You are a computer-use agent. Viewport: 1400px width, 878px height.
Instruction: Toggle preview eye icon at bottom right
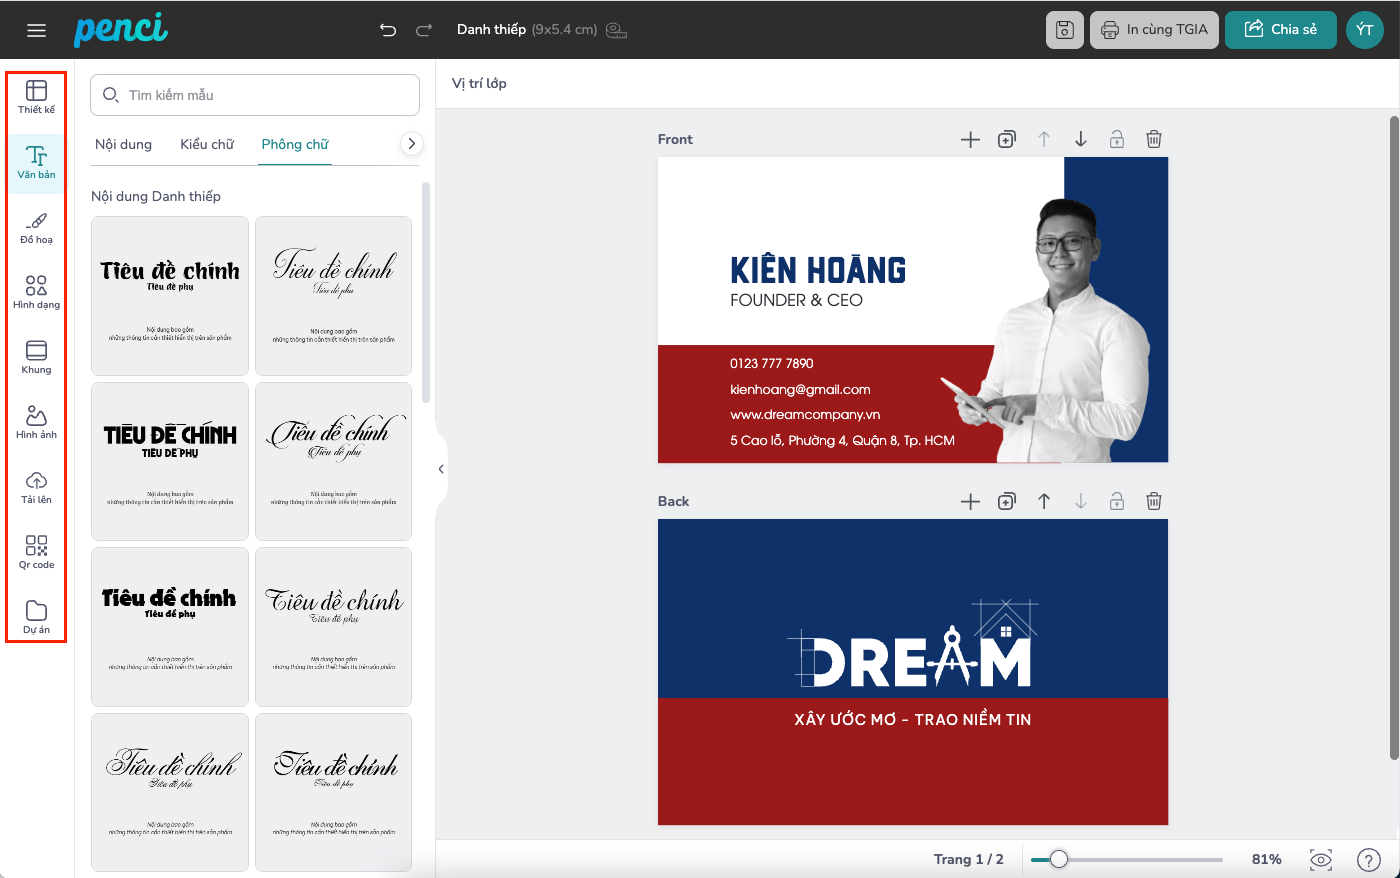(x=1321, y=860)
